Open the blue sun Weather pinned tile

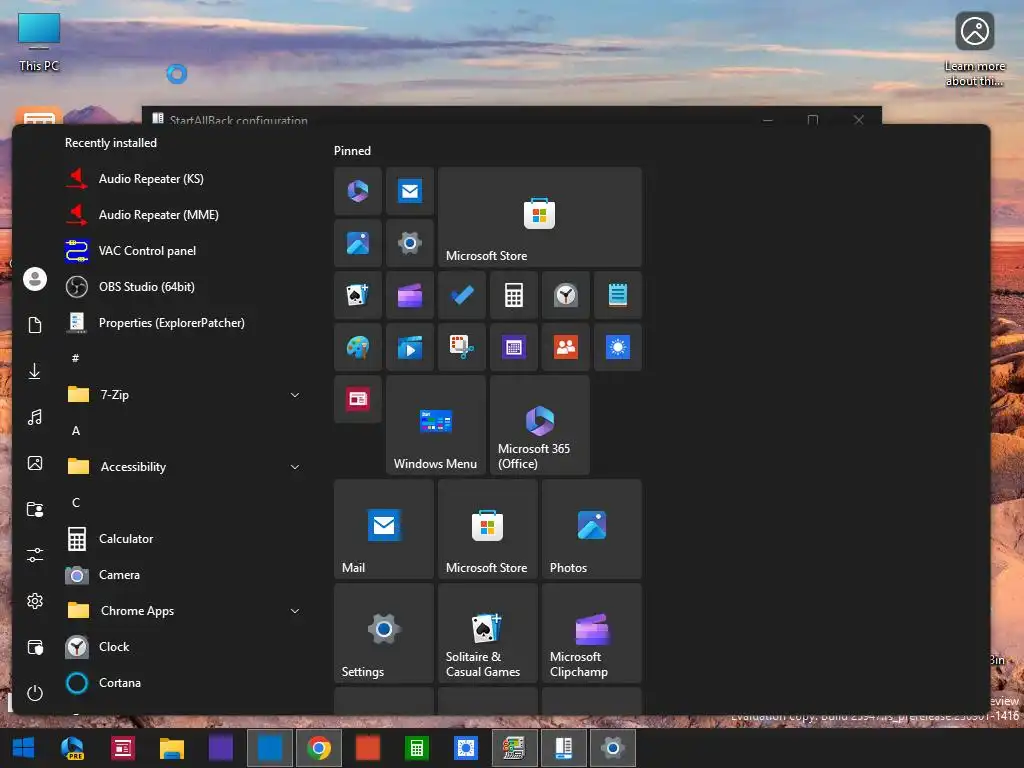click(618, 347)
